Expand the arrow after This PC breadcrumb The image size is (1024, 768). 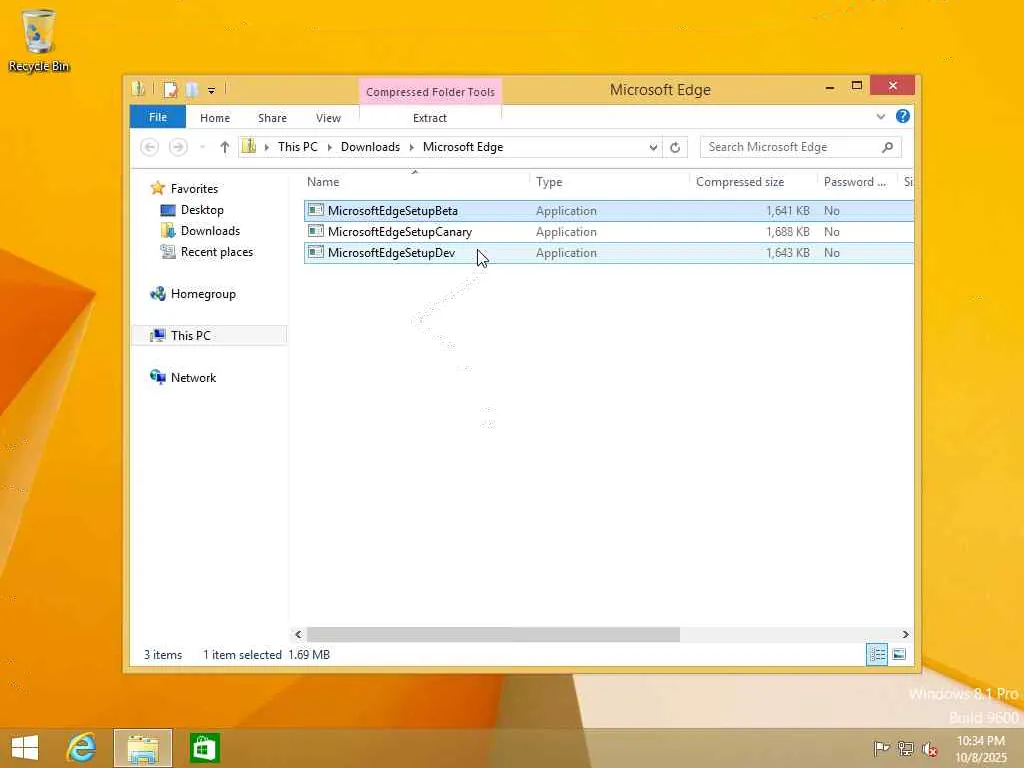[330, 147]
